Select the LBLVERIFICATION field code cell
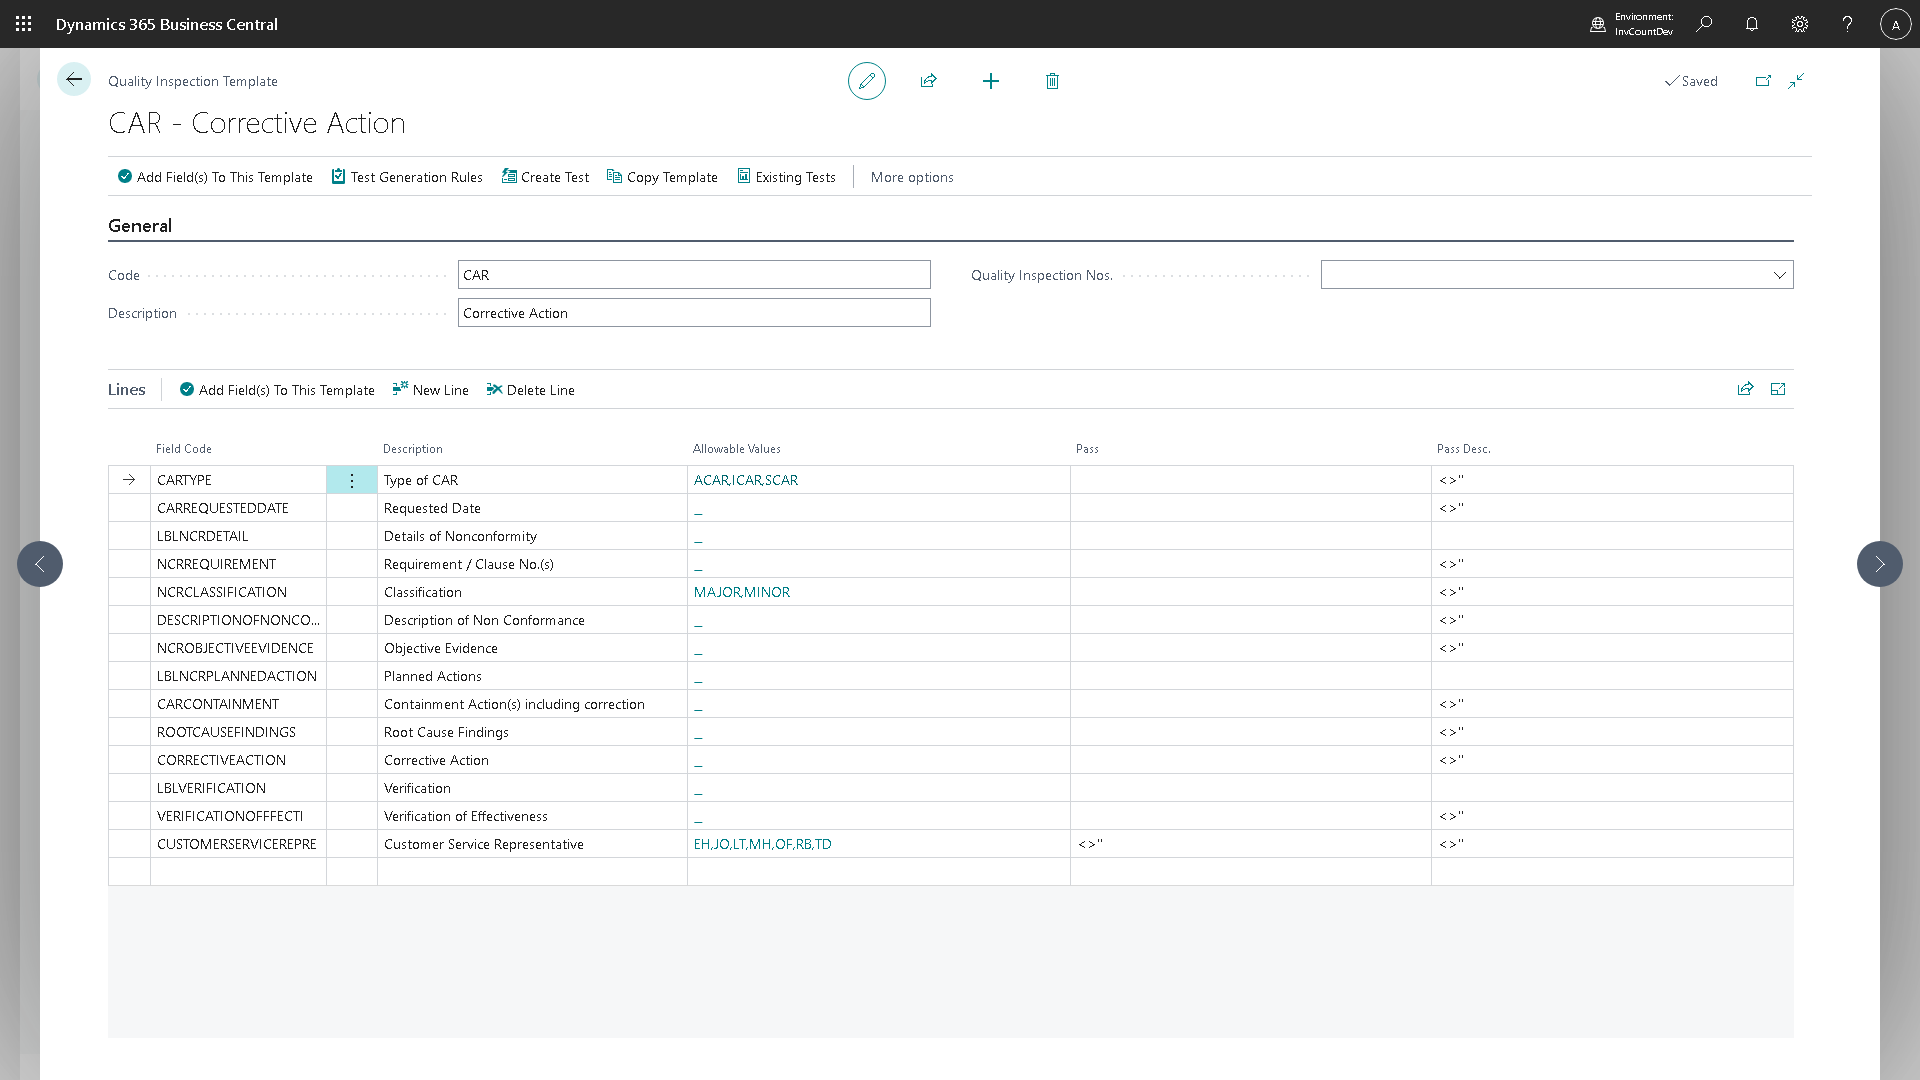This screenshot has height=1080, width=1920. pos(238,788)
